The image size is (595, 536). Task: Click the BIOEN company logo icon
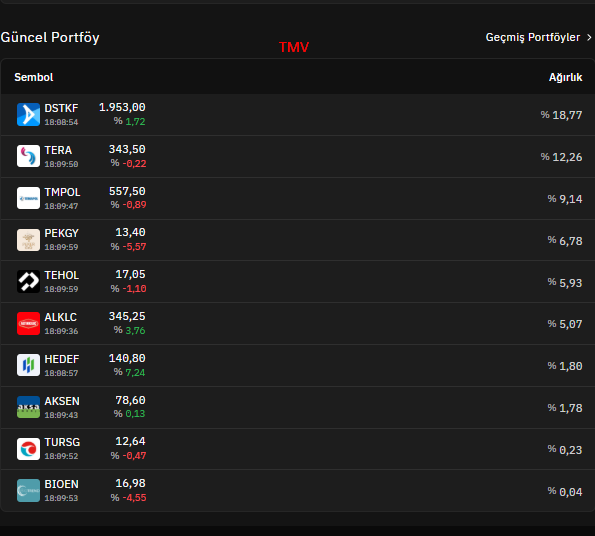tap(28, 490)
